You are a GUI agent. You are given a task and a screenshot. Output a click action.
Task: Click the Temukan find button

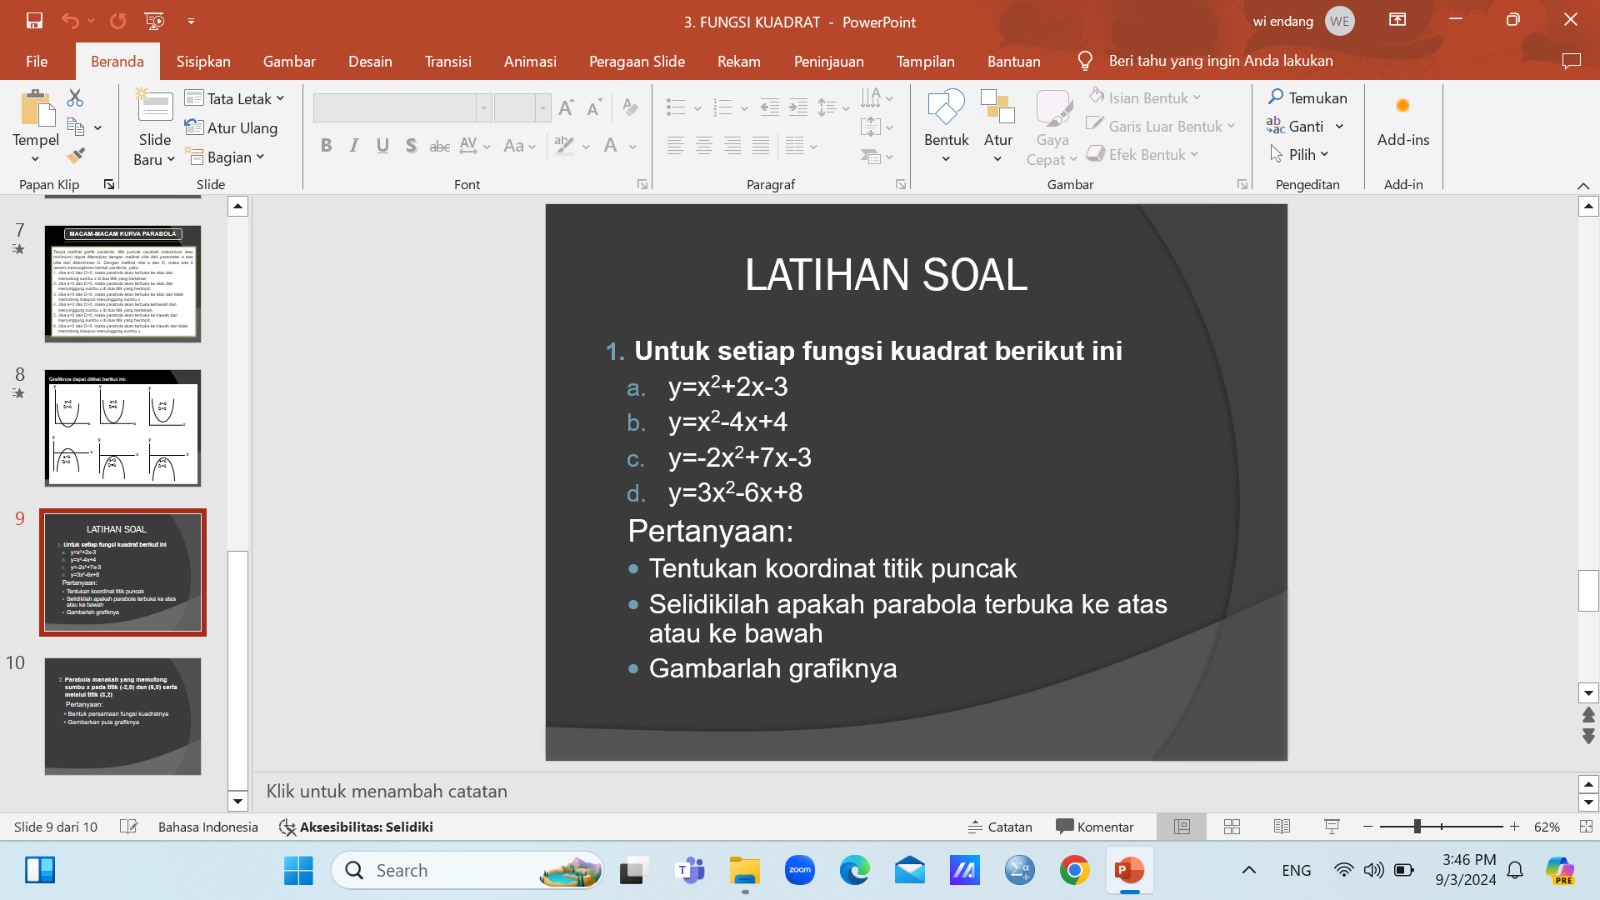[1307, 98]
